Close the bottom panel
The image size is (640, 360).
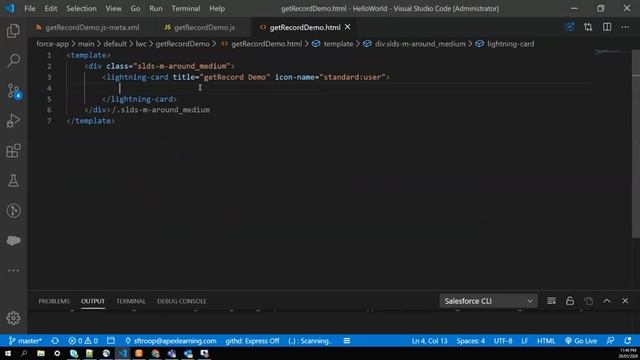click(x=625, y=301)
